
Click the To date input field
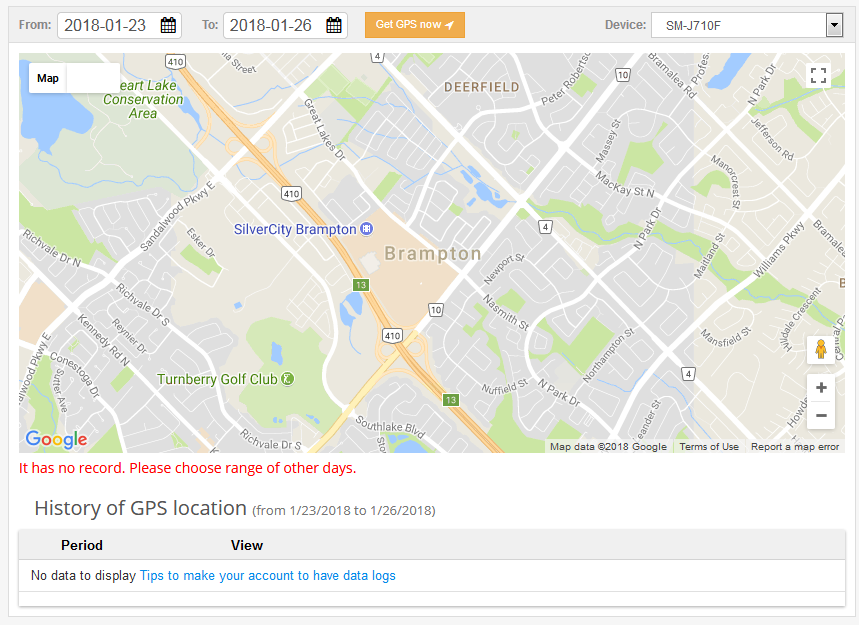(x=285, y=25)
